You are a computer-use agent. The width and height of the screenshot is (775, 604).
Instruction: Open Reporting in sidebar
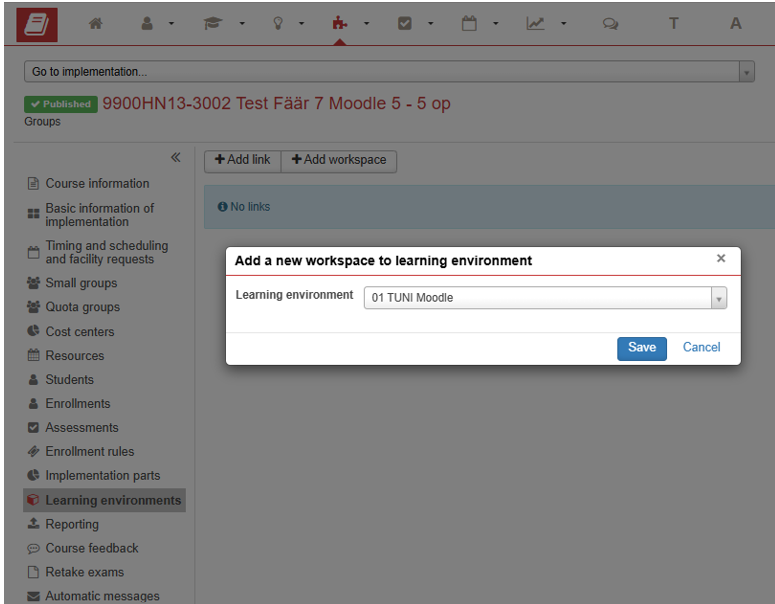72,524
